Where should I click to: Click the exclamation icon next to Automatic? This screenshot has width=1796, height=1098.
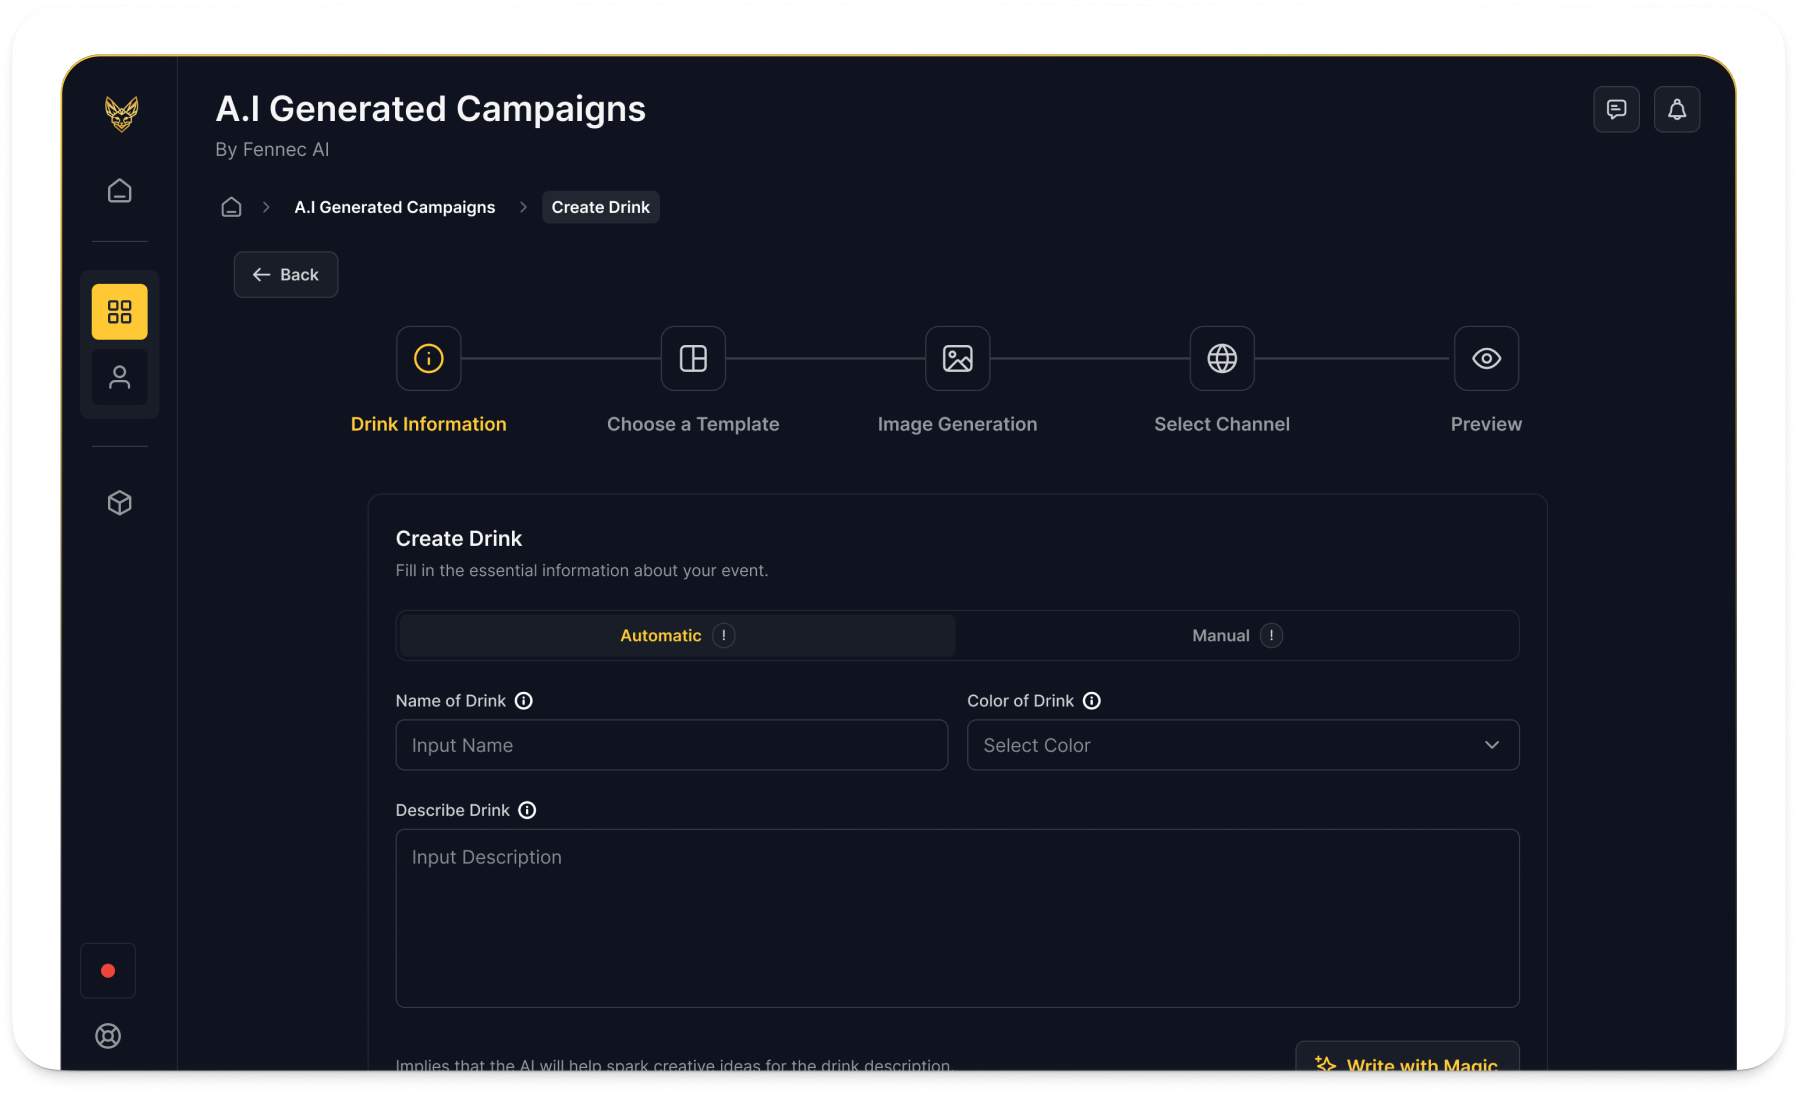pos(724,636)
